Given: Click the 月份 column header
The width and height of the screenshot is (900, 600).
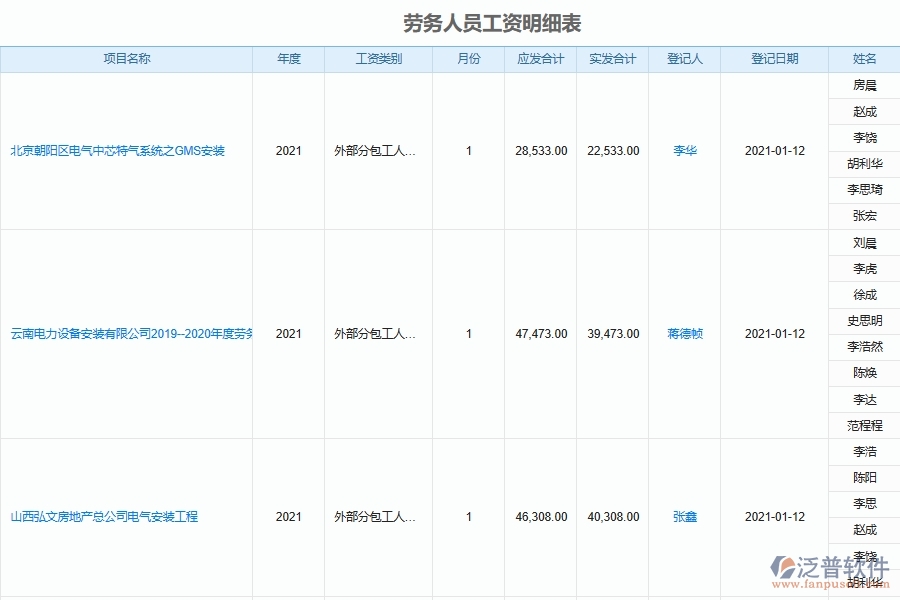Looking at the screenshot, I should (468, 59).
